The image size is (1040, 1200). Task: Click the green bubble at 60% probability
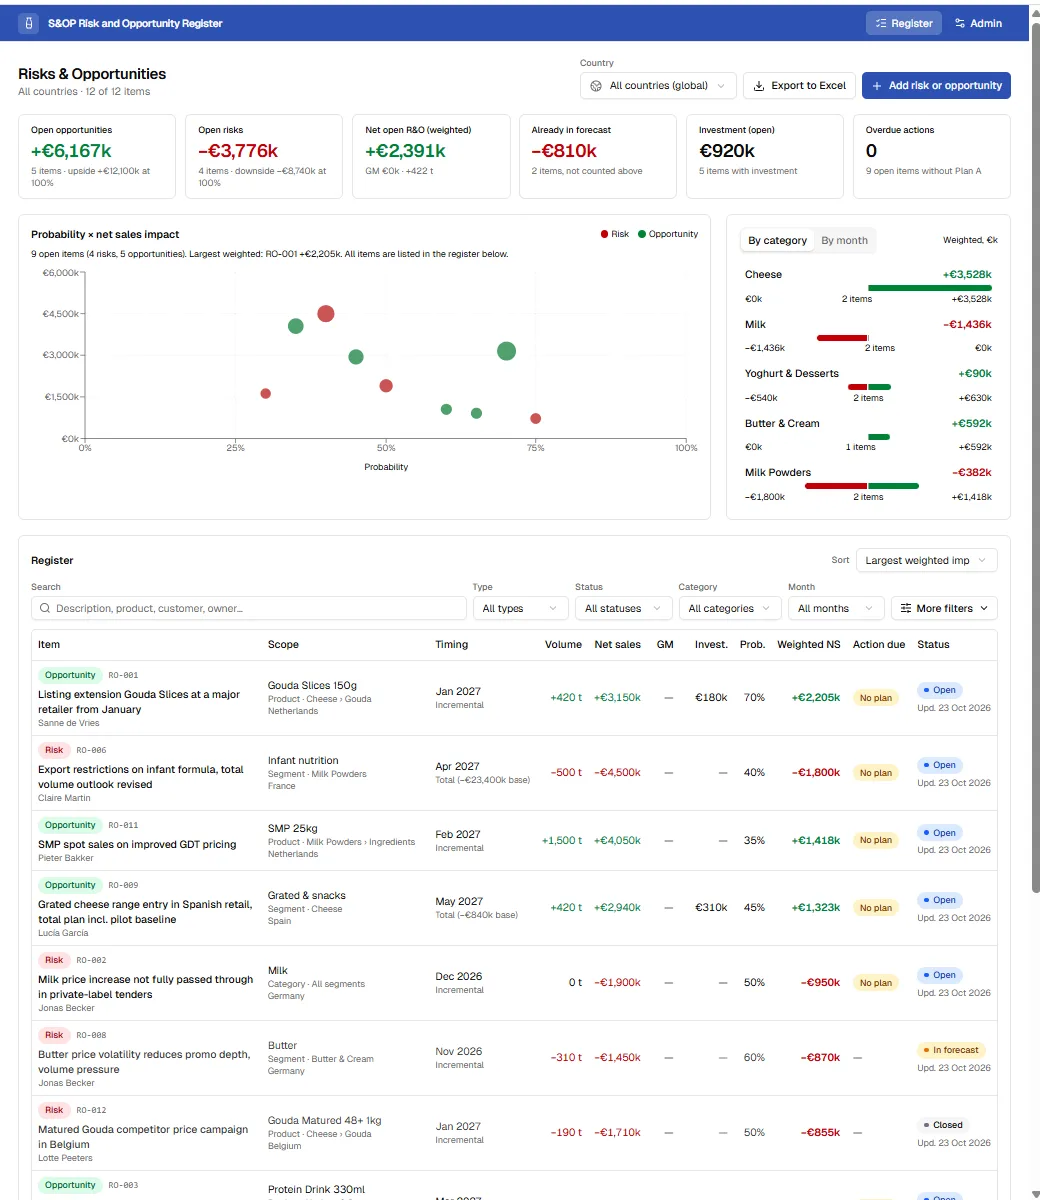(446, 409)
